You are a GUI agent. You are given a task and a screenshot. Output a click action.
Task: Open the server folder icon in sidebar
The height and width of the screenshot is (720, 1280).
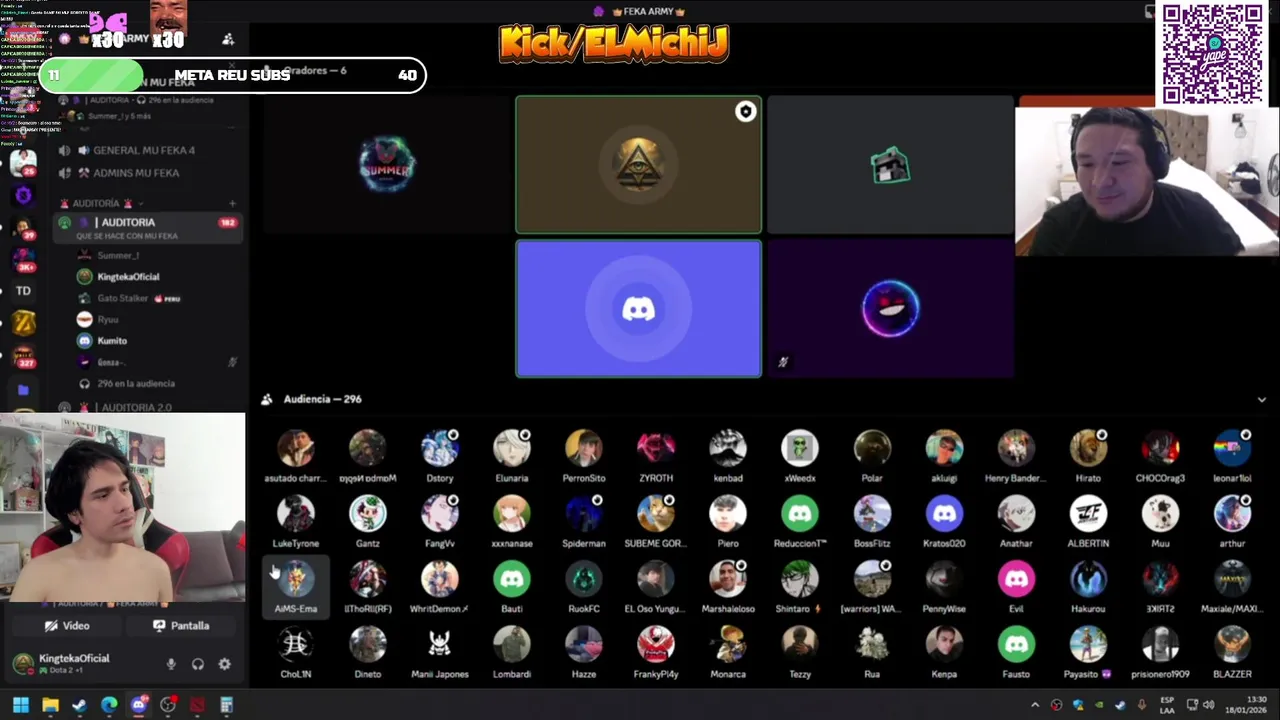point(23,390)
